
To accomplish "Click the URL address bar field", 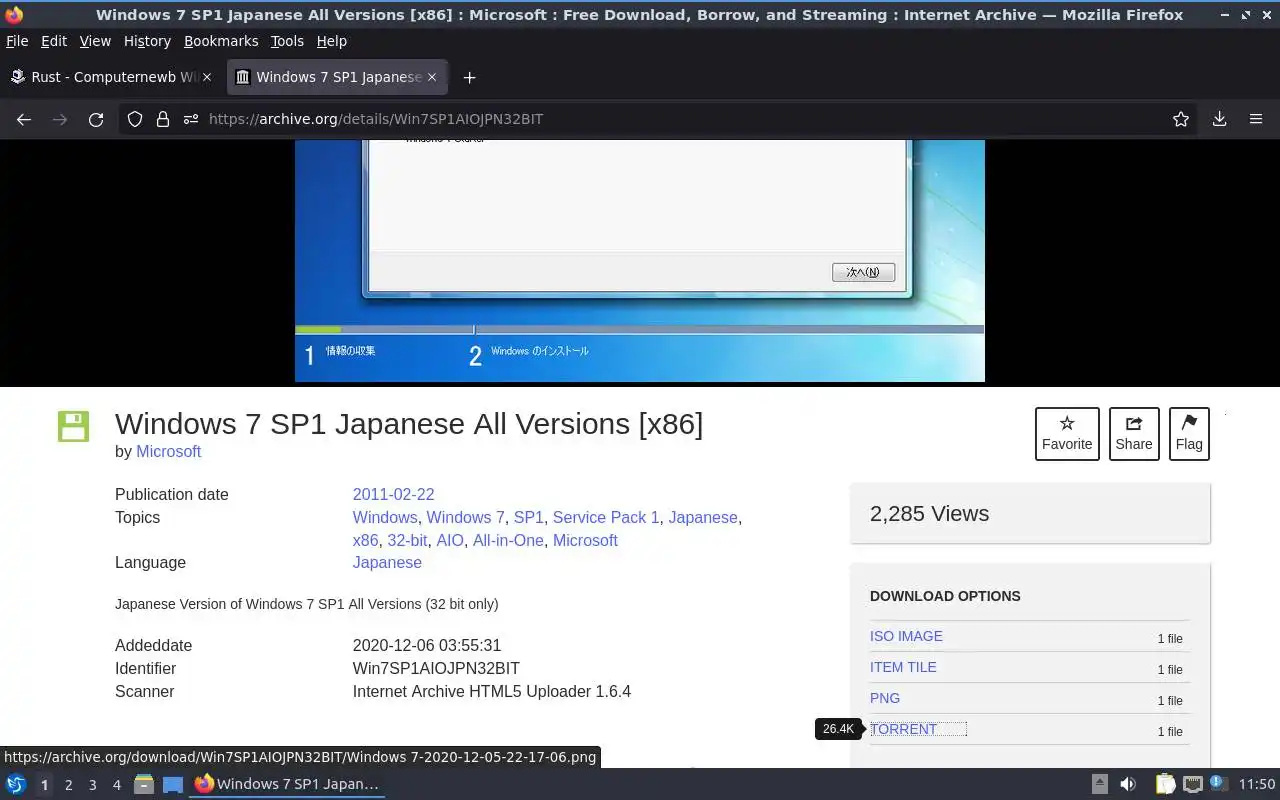I will [x=660, y=119].
